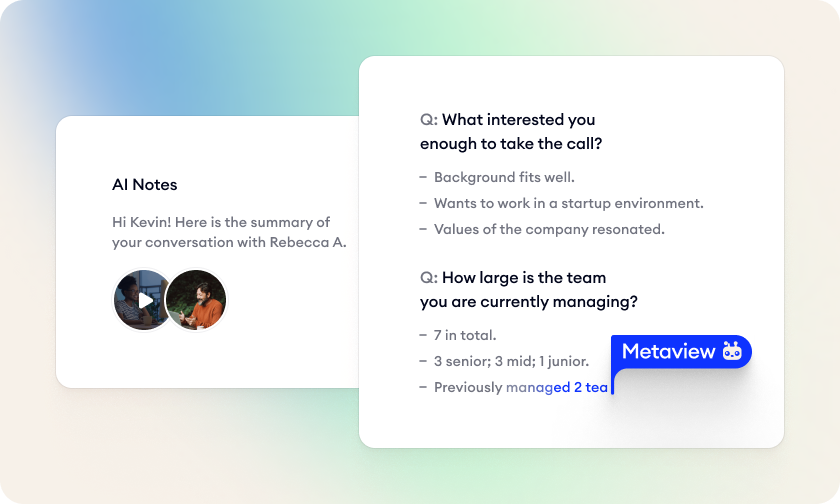Click the '7 in total.' note
The width and height of the screenshot is (840, 504).
pyautogui.click(x=465, y=335)
